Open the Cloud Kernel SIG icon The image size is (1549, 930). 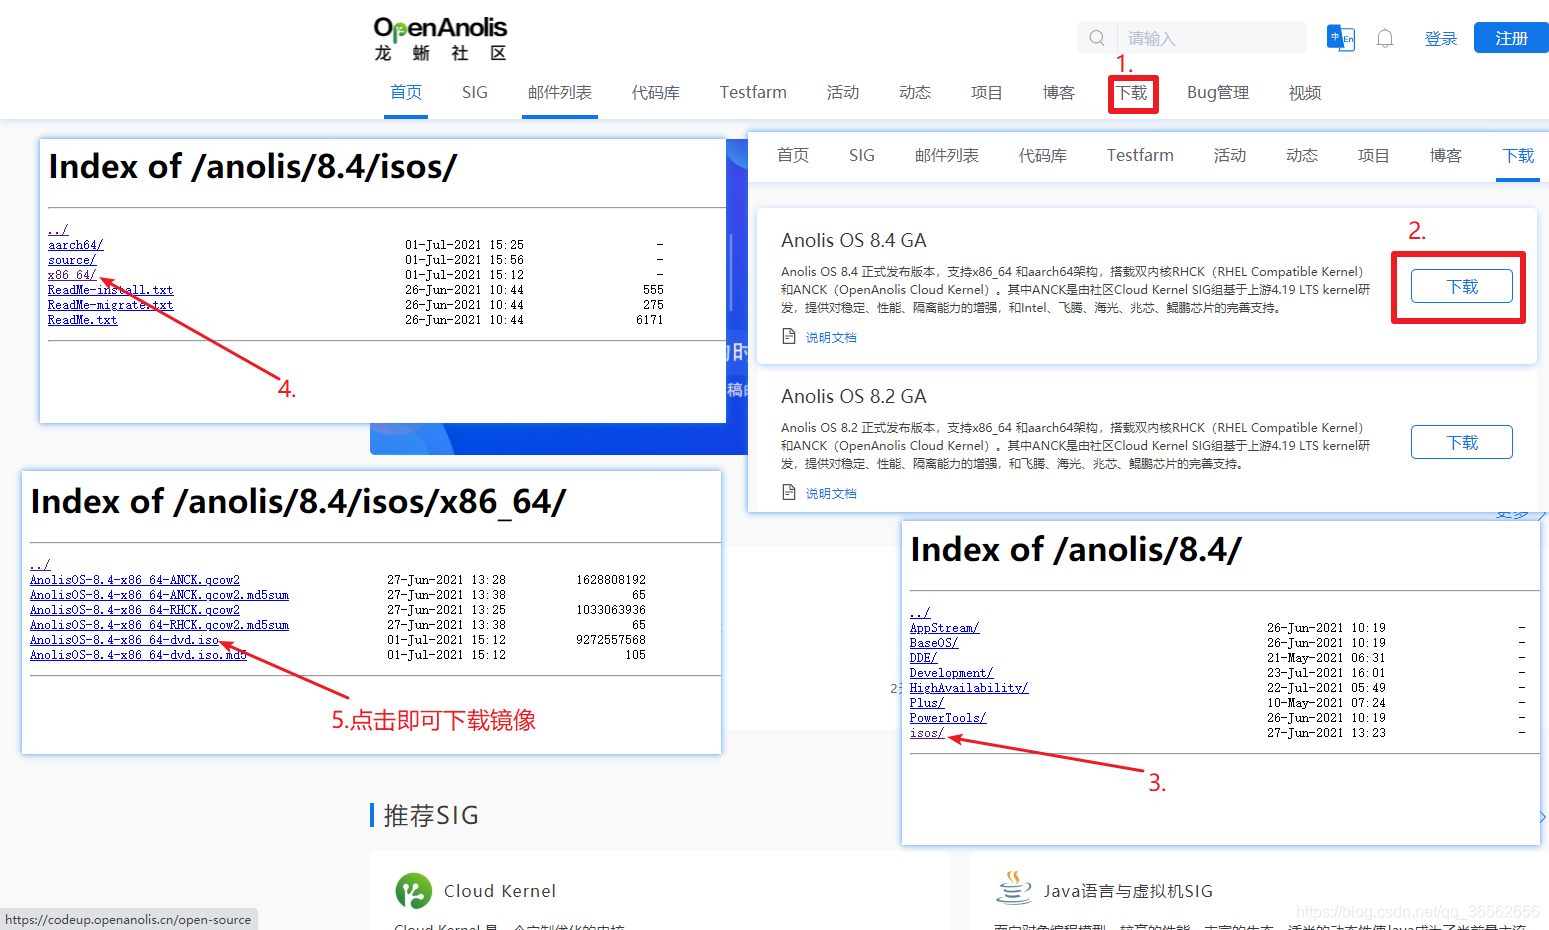[413, 891]
